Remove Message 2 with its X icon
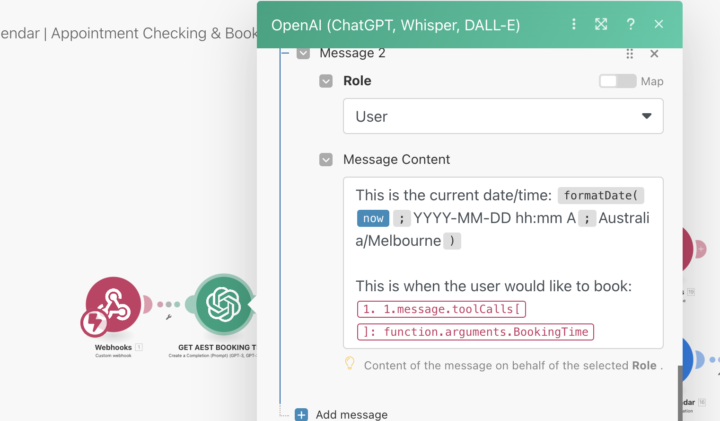The width and height of the screenshot is (720, 421). pos(654,54)
